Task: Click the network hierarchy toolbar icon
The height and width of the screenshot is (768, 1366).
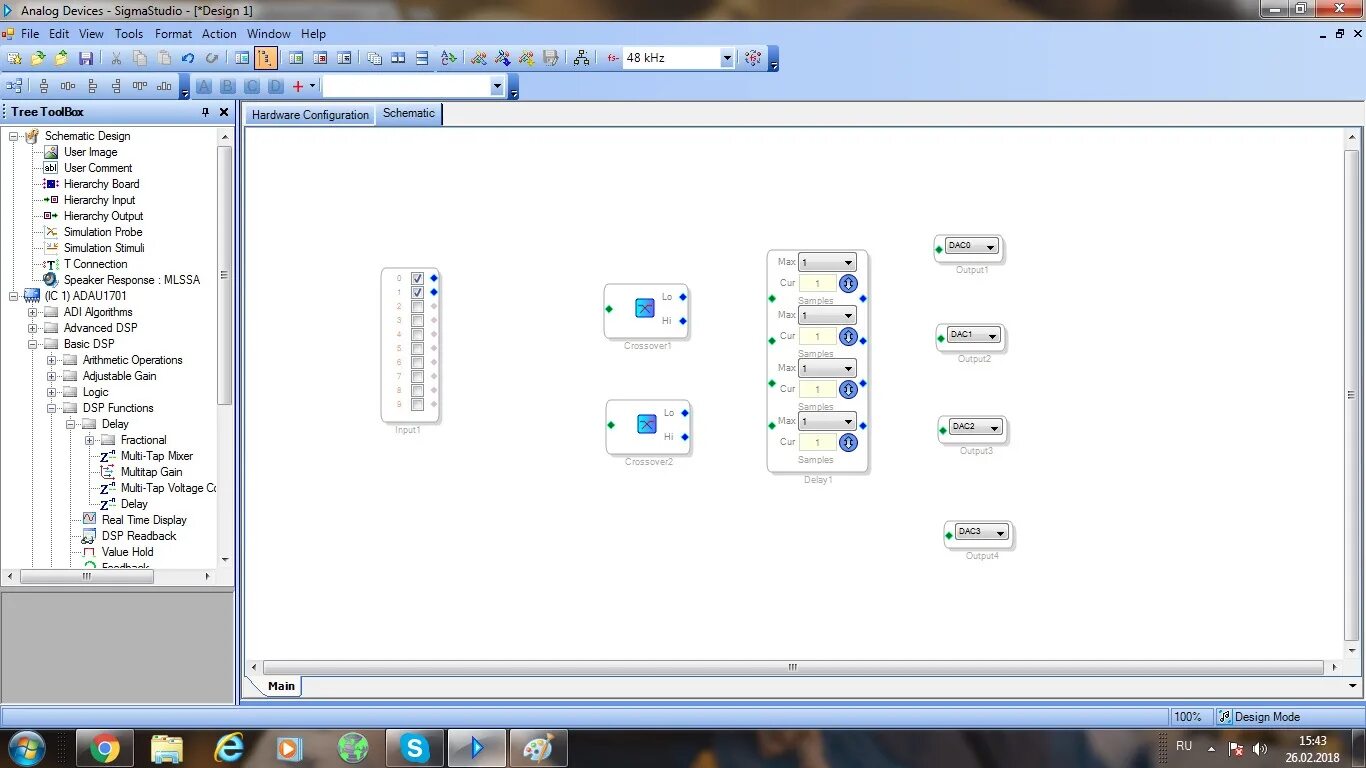Action: point(581,58)
